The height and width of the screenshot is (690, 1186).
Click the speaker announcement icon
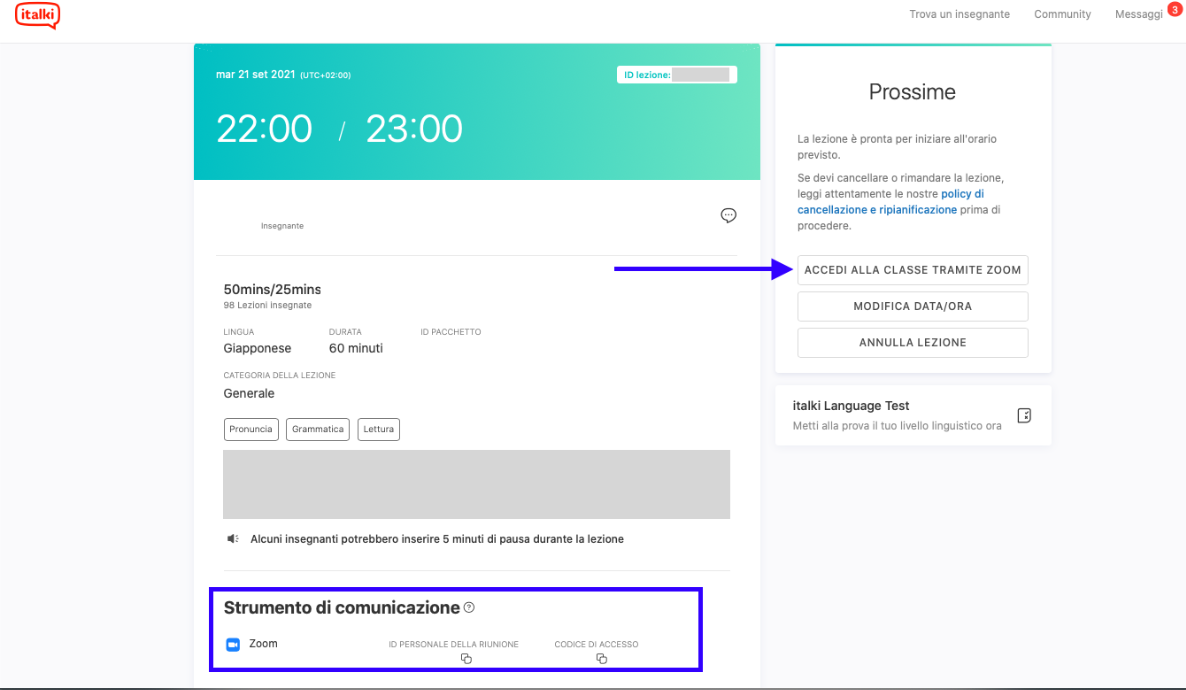coord(233,539)
